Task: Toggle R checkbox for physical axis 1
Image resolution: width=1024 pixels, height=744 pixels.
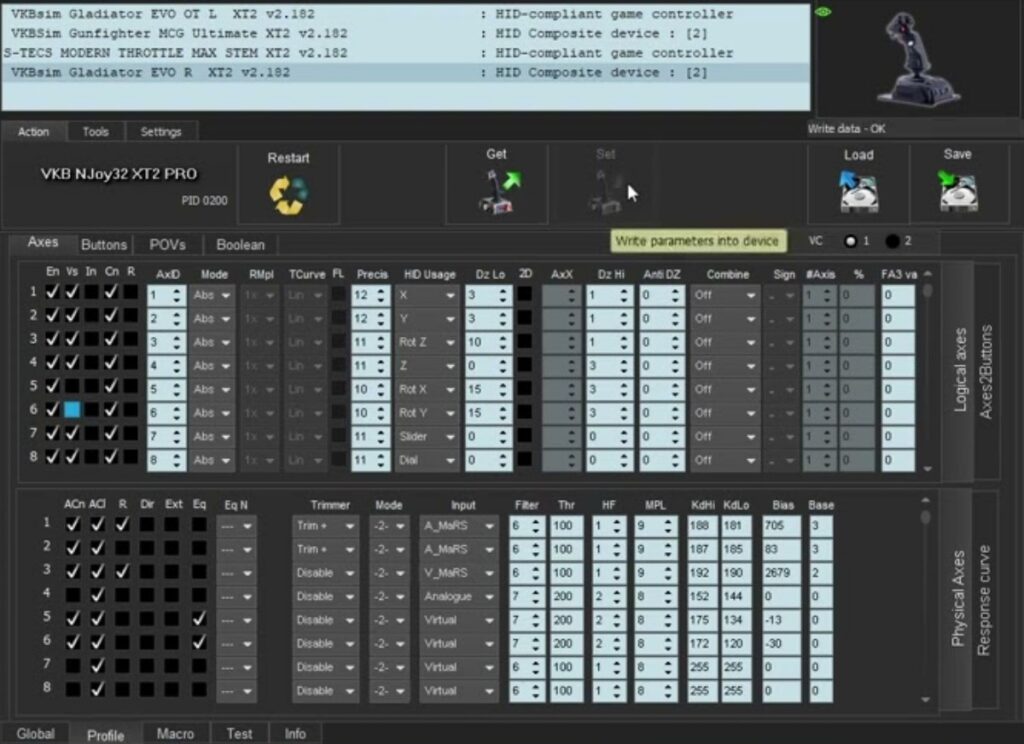Action: pyautogui.click(x=122, y=524)
